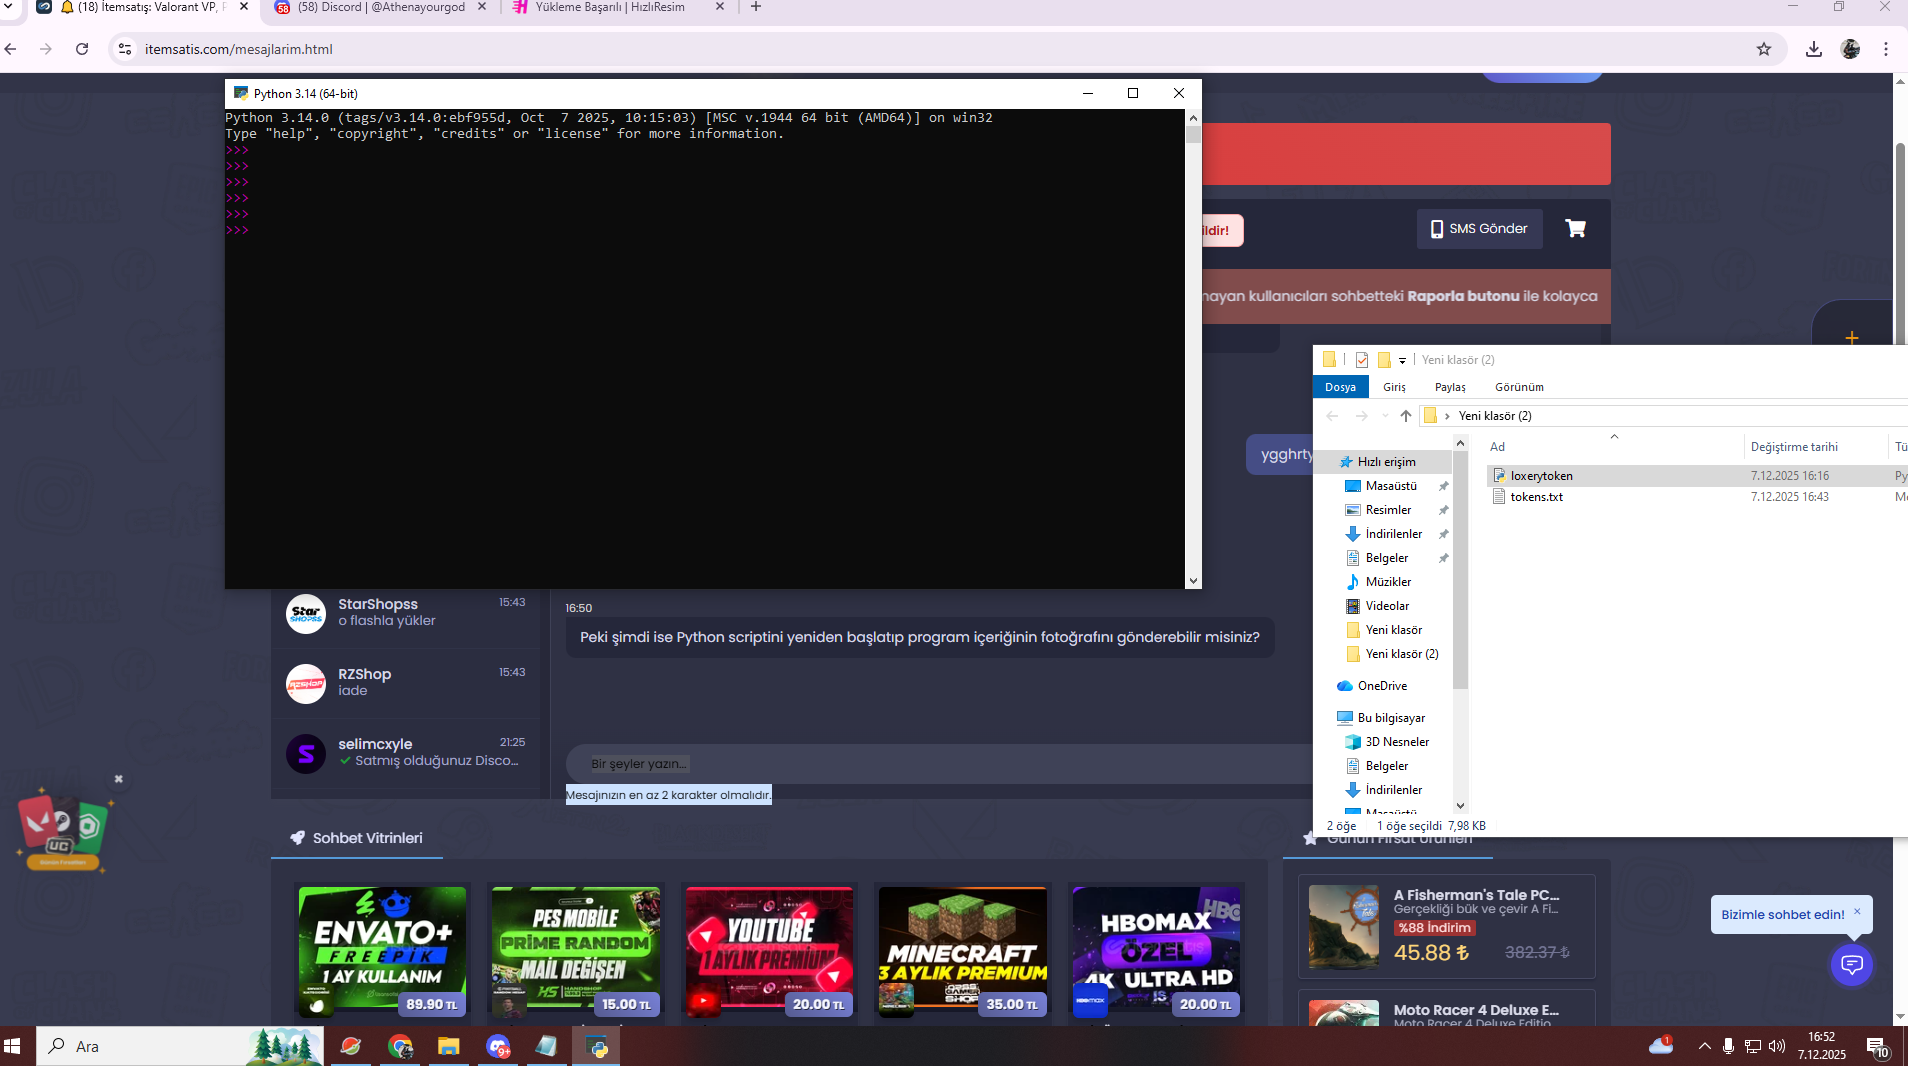Reload the itemsatis page
The height and width of the screenshot is (1066, 1908).
click(x=82, y=49)
